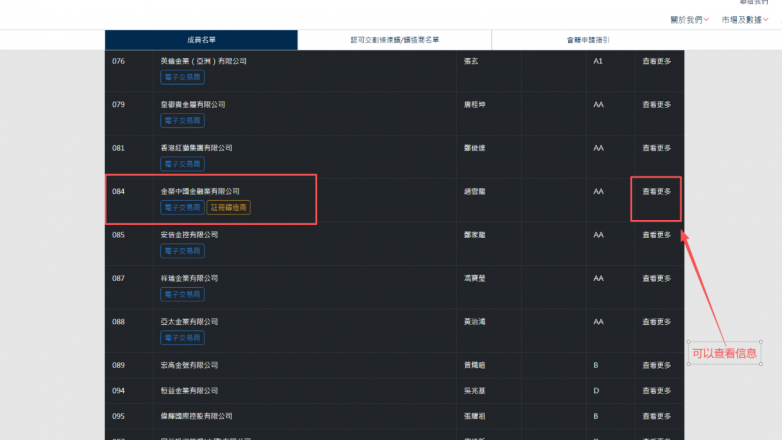Click member number 094
The height and width of the screenshot is (440, 782).
118,391
